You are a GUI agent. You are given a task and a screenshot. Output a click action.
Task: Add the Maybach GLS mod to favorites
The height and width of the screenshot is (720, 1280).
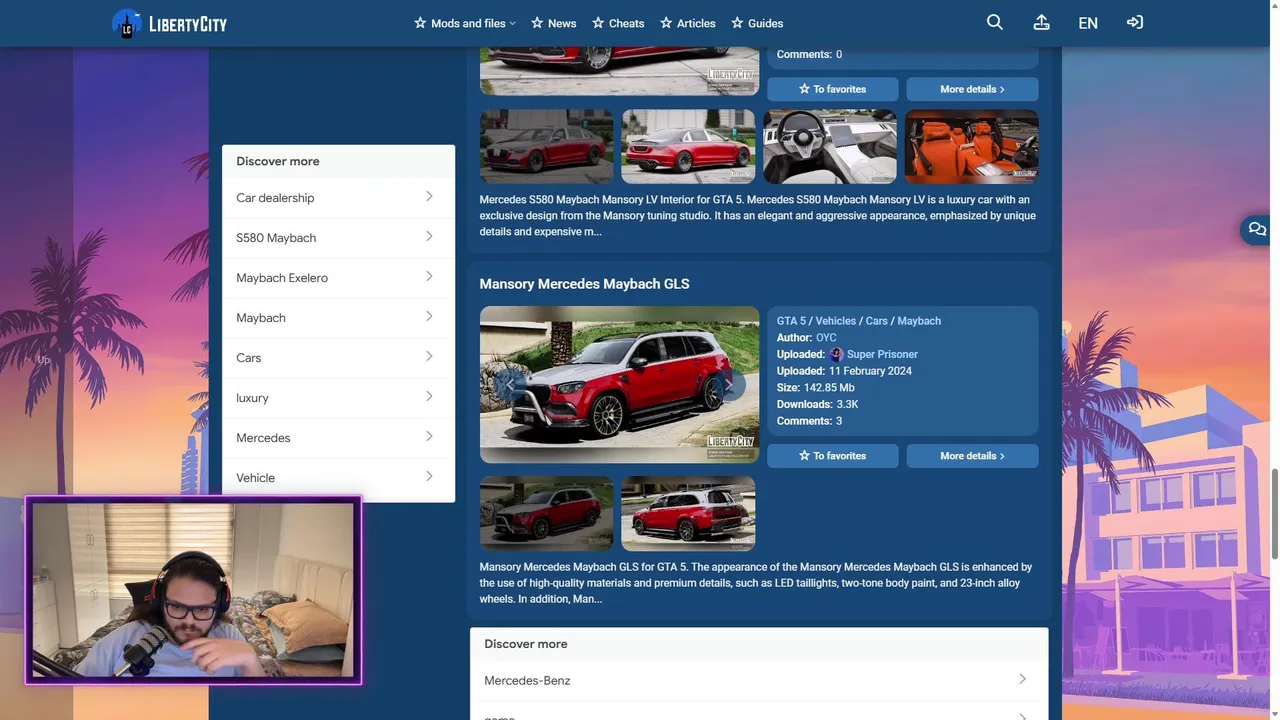[x=832, y=456]
